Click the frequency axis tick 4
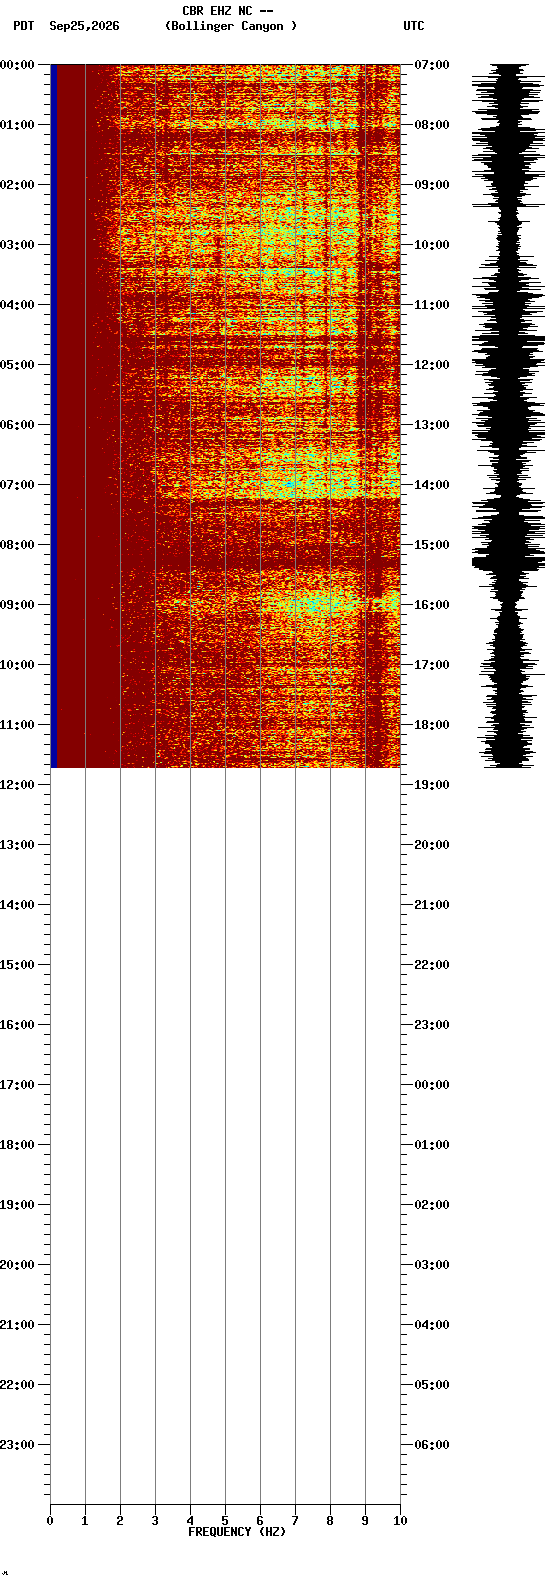This screenshot has height=1584, width=552. point(190,1521)
